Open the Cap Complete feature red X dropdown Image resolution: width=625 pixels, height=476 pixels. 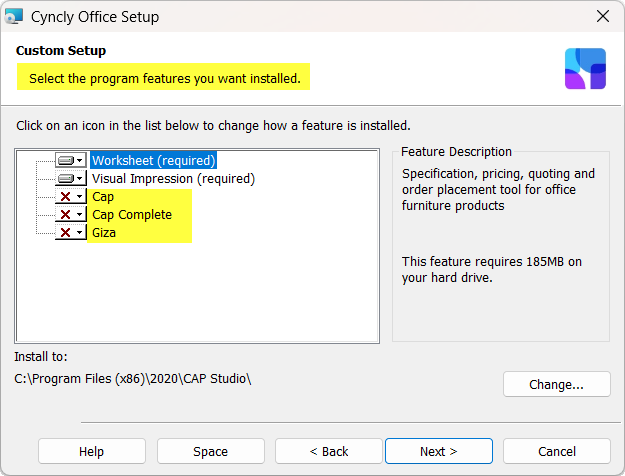[x=71, y=214]
